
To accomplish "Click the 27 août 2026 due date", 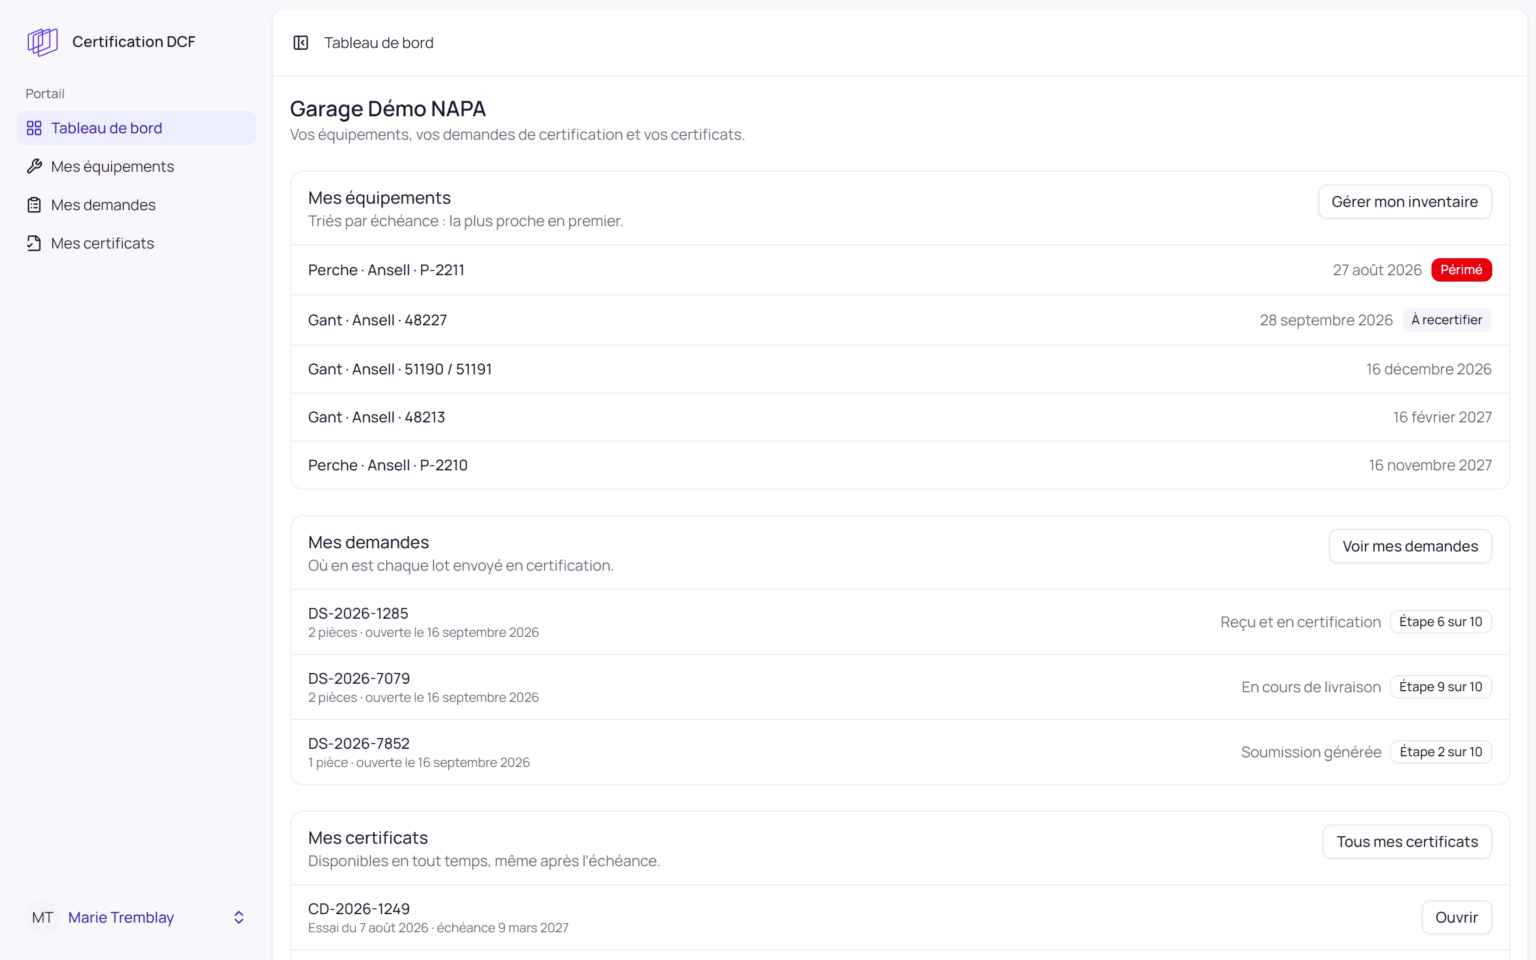I will pyautogui.click(x=1377, y=270).
